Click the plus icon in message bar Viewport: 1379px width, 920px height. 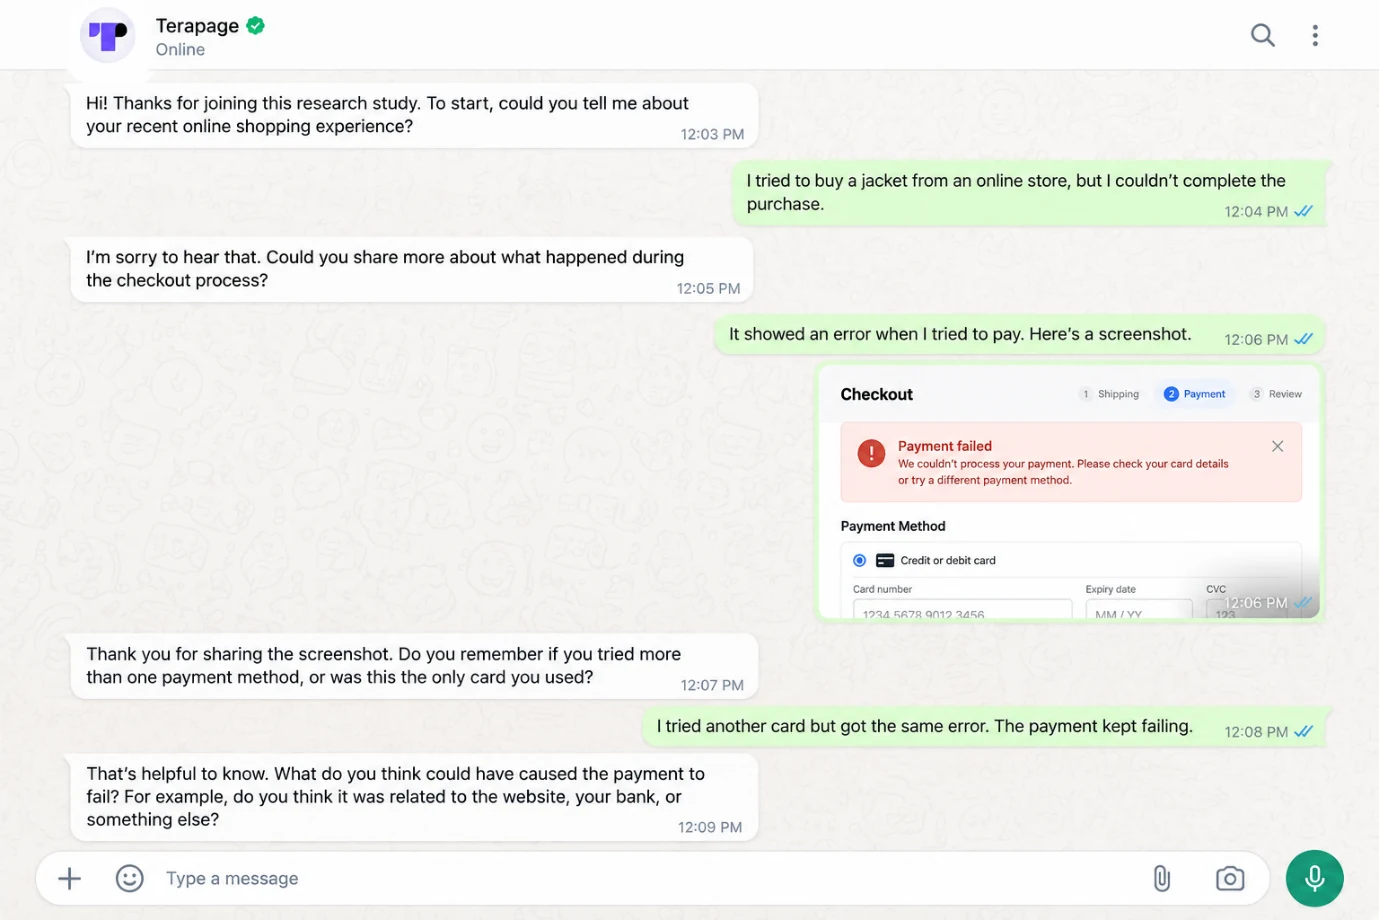coord(69,878)
